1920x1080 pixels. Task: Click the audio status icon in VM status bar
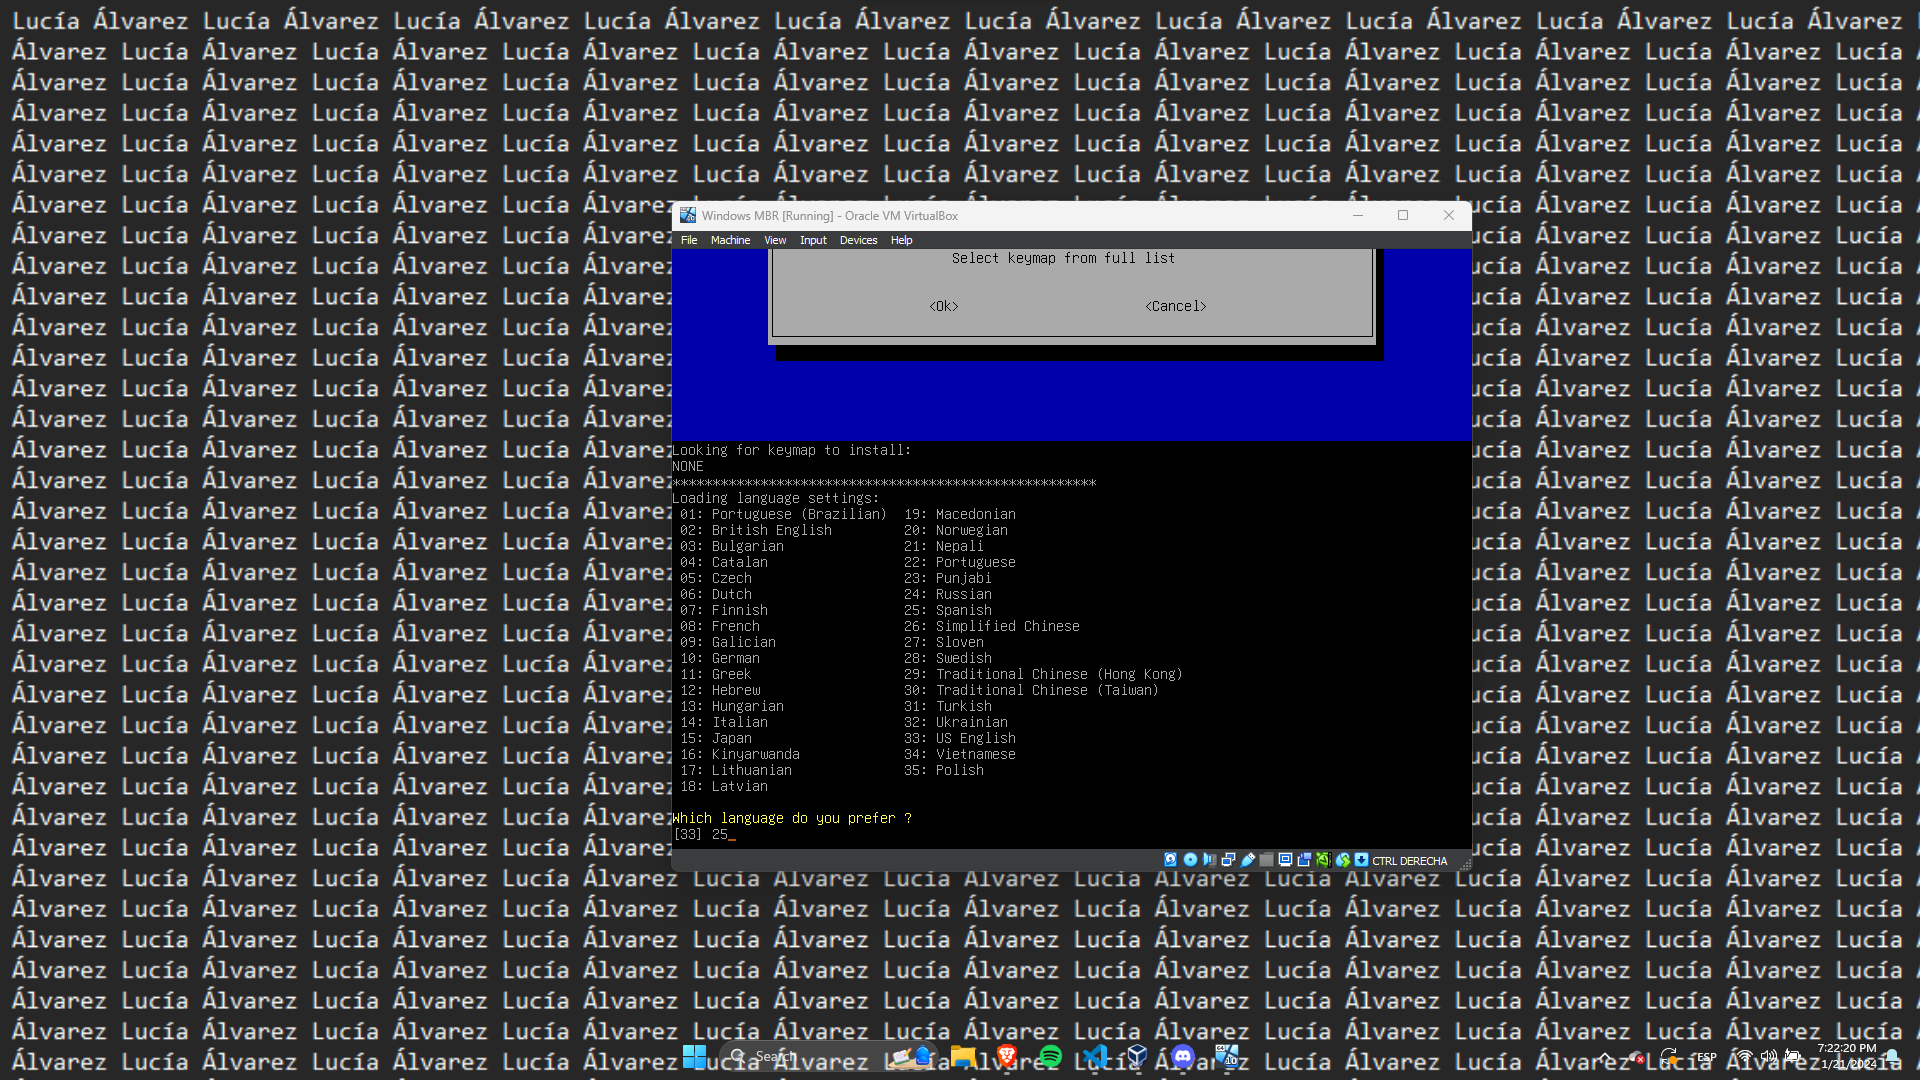click(x=1209, y=860)
